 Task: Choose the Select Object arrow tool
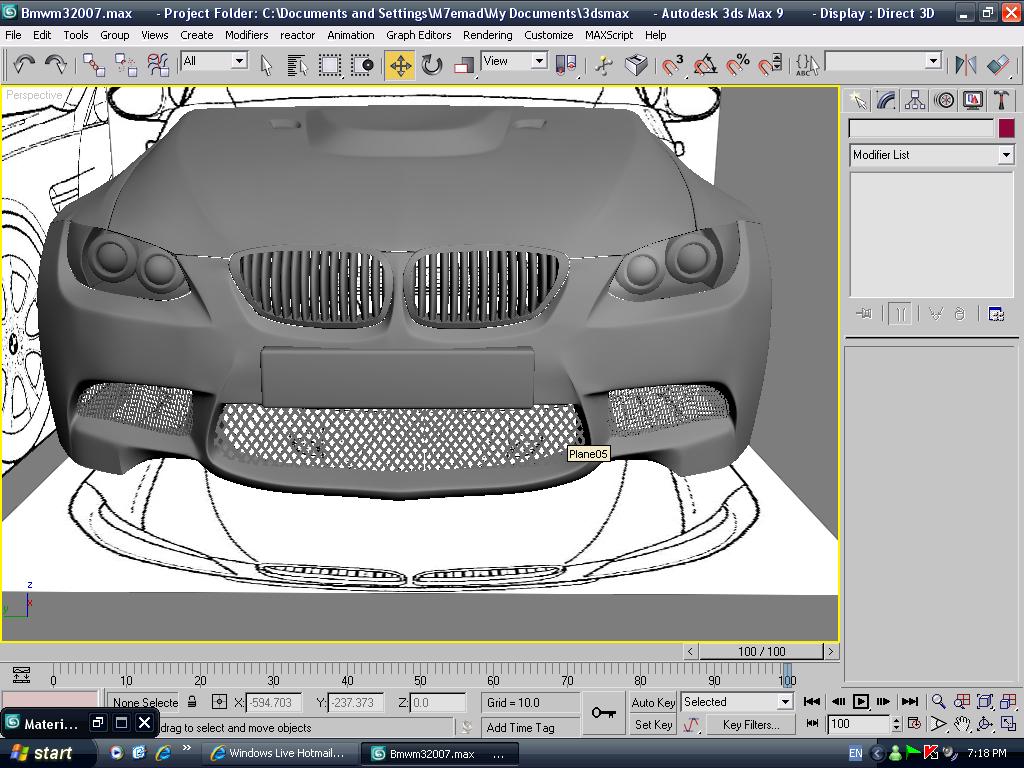coord(266,65)
